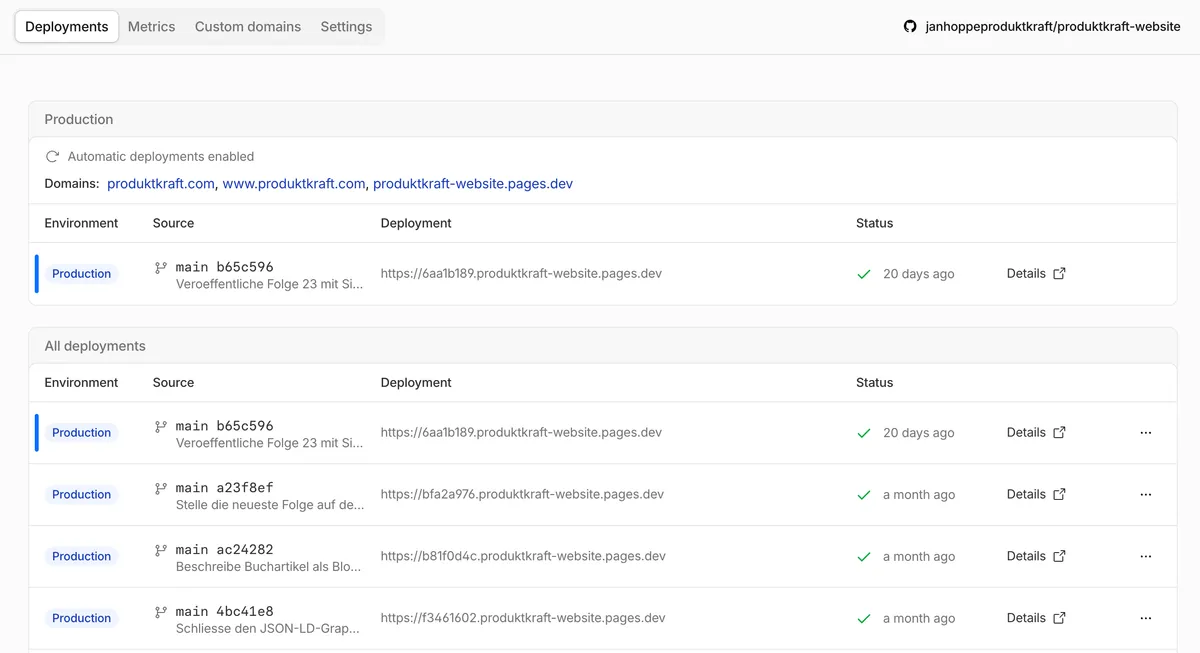Click 'Automatic deployments enabled' text
The width and height of the screenshot is (1200, 653).
coord(161,156)
